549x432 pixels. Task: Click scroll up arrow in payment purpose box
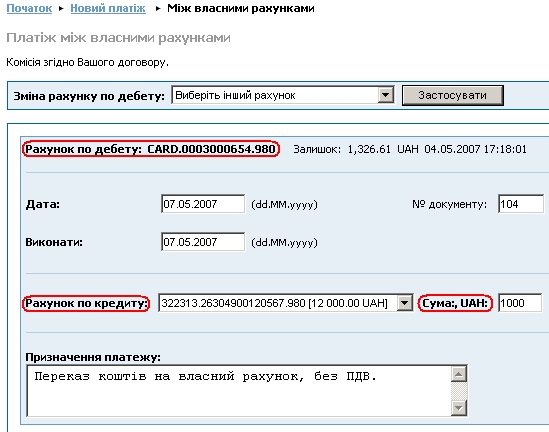coord(459,374)
